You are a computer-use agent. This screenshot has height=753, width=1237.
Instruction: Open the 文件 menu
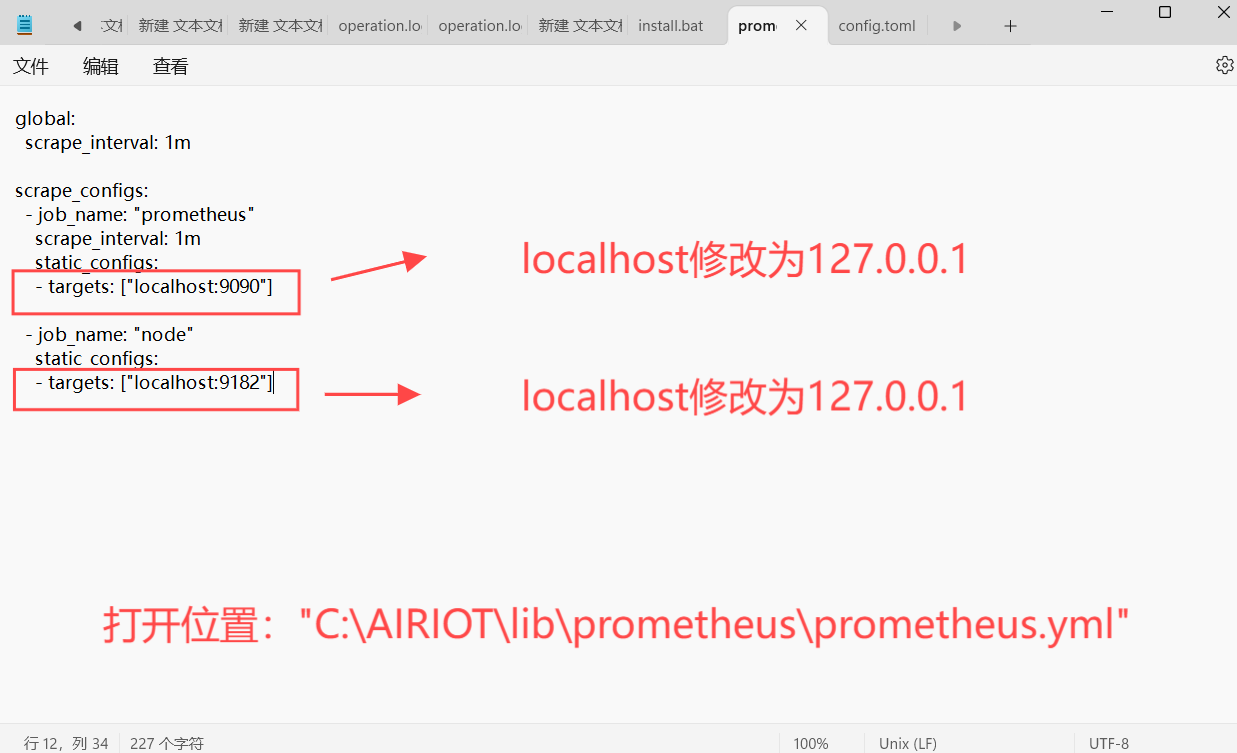click(31, 66)
